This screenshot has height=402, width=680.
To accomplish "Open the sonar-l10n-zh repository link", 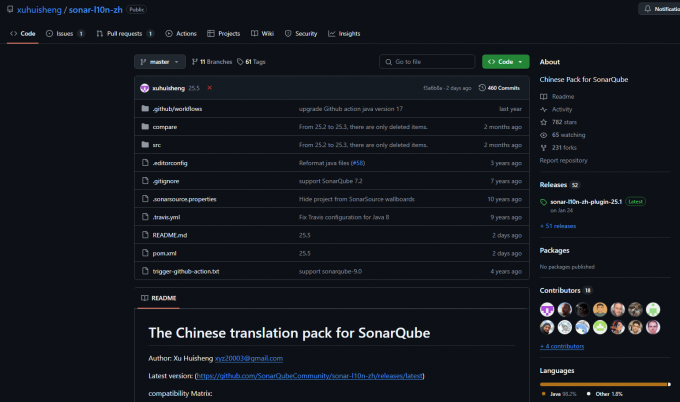I will 95,10.
